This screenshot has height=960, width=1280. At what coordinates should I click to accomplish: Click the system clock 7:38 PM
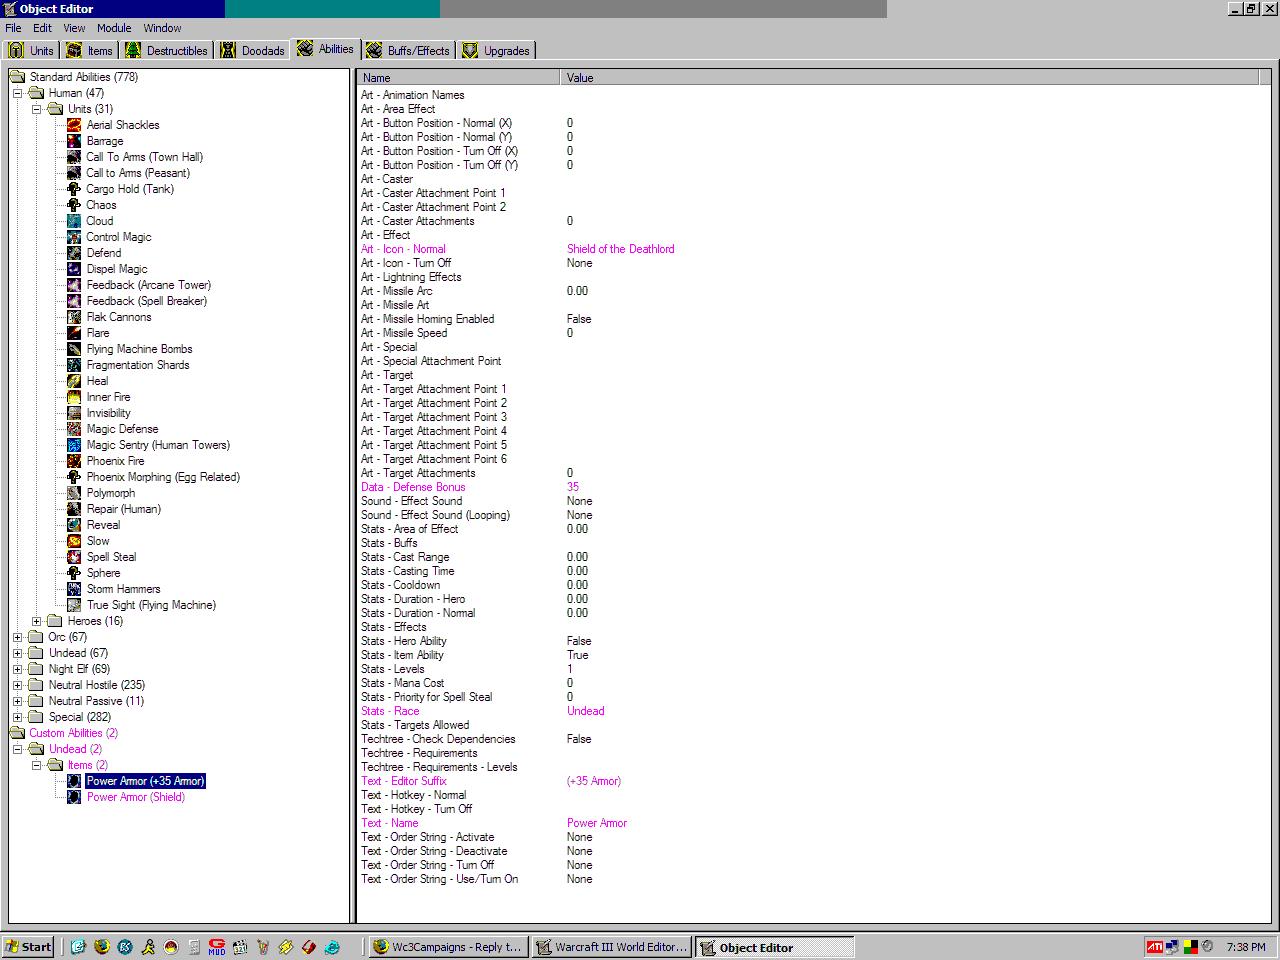tap(1246, 947)
